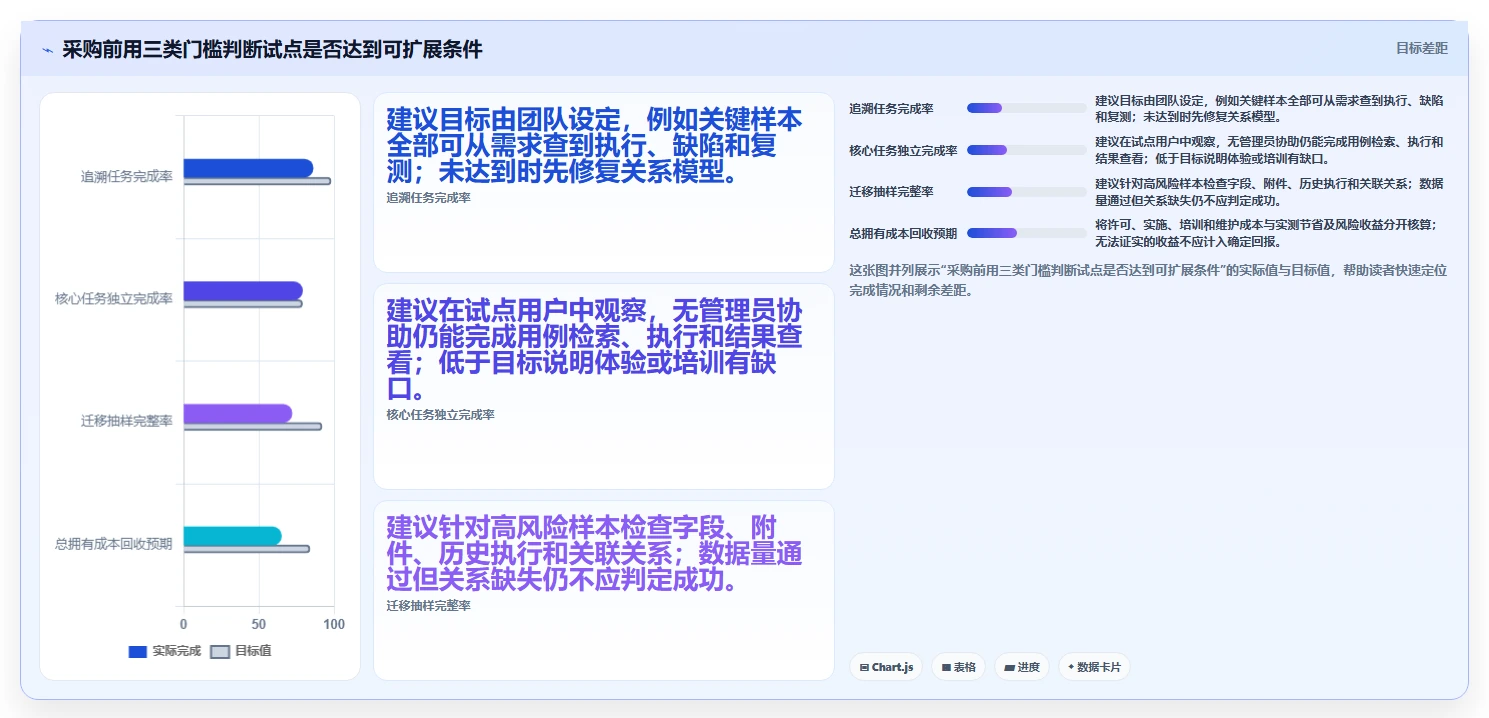Click the x-axis tick value 100
The height and width of the screenshot is (718, 1489).
coord(334,624)
